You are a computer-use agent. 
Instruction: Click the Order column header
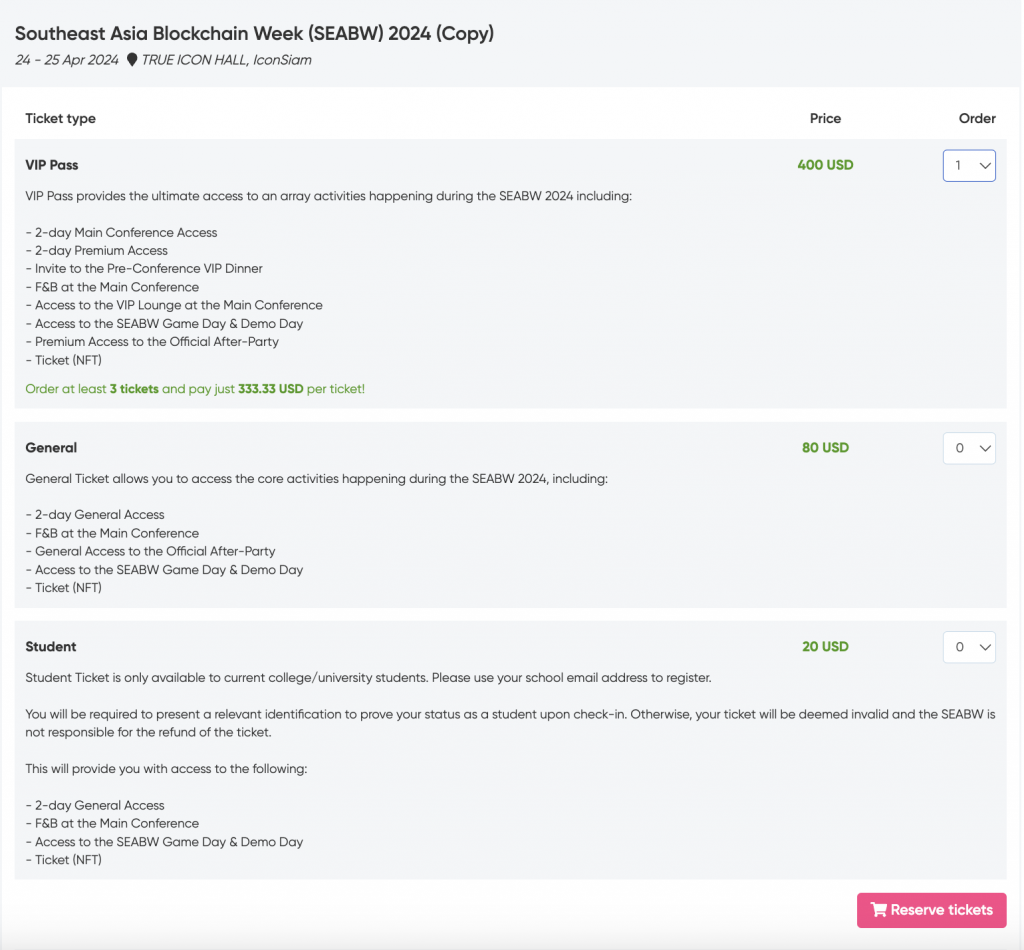tap(976, 118)
